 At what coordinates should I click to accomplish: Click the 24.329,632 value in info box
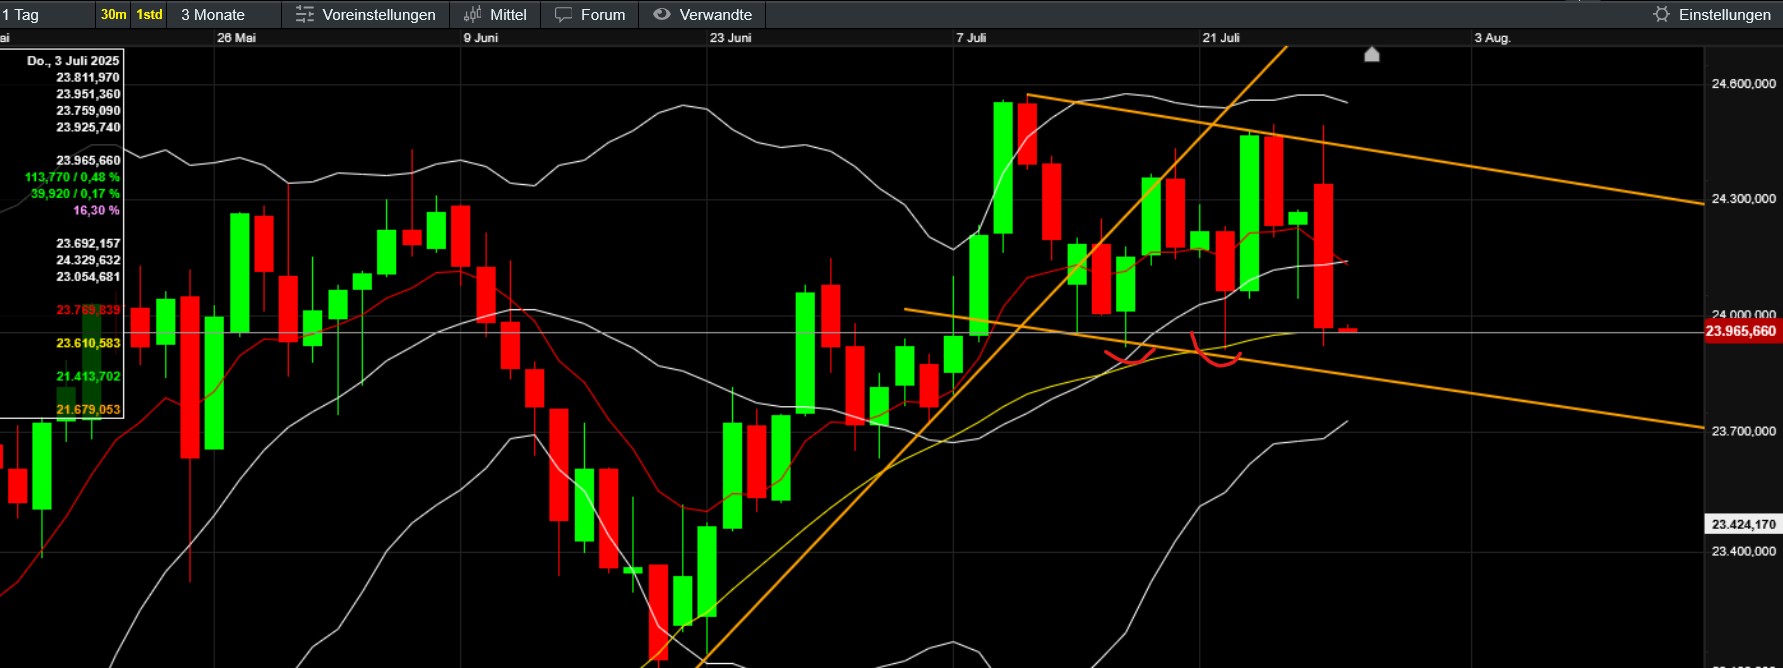click(88, 260)
